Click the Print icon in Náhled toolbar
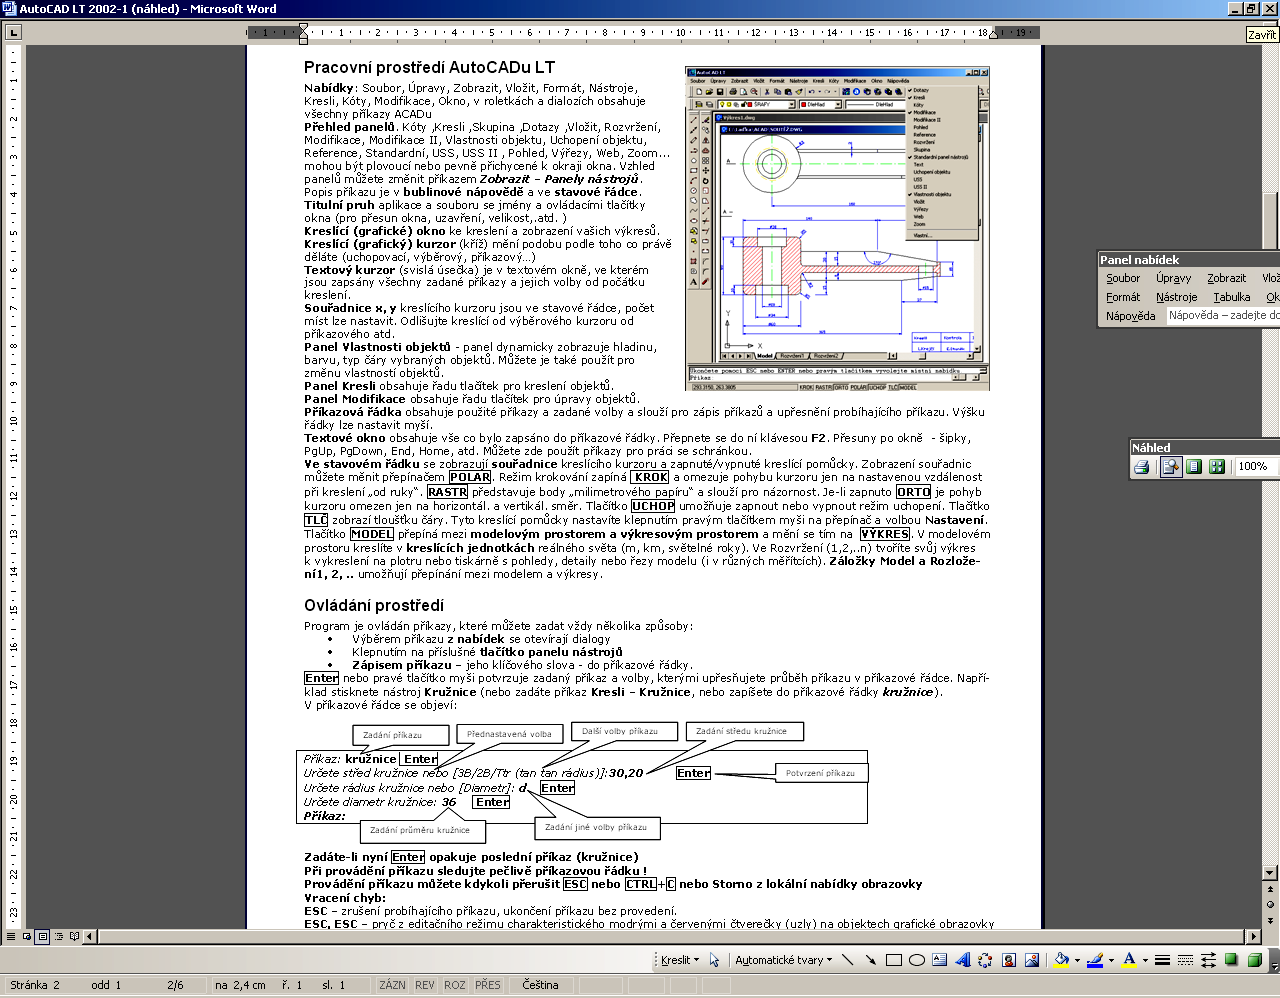This screenshot has width=1280, height=998. pos(1142,466)
